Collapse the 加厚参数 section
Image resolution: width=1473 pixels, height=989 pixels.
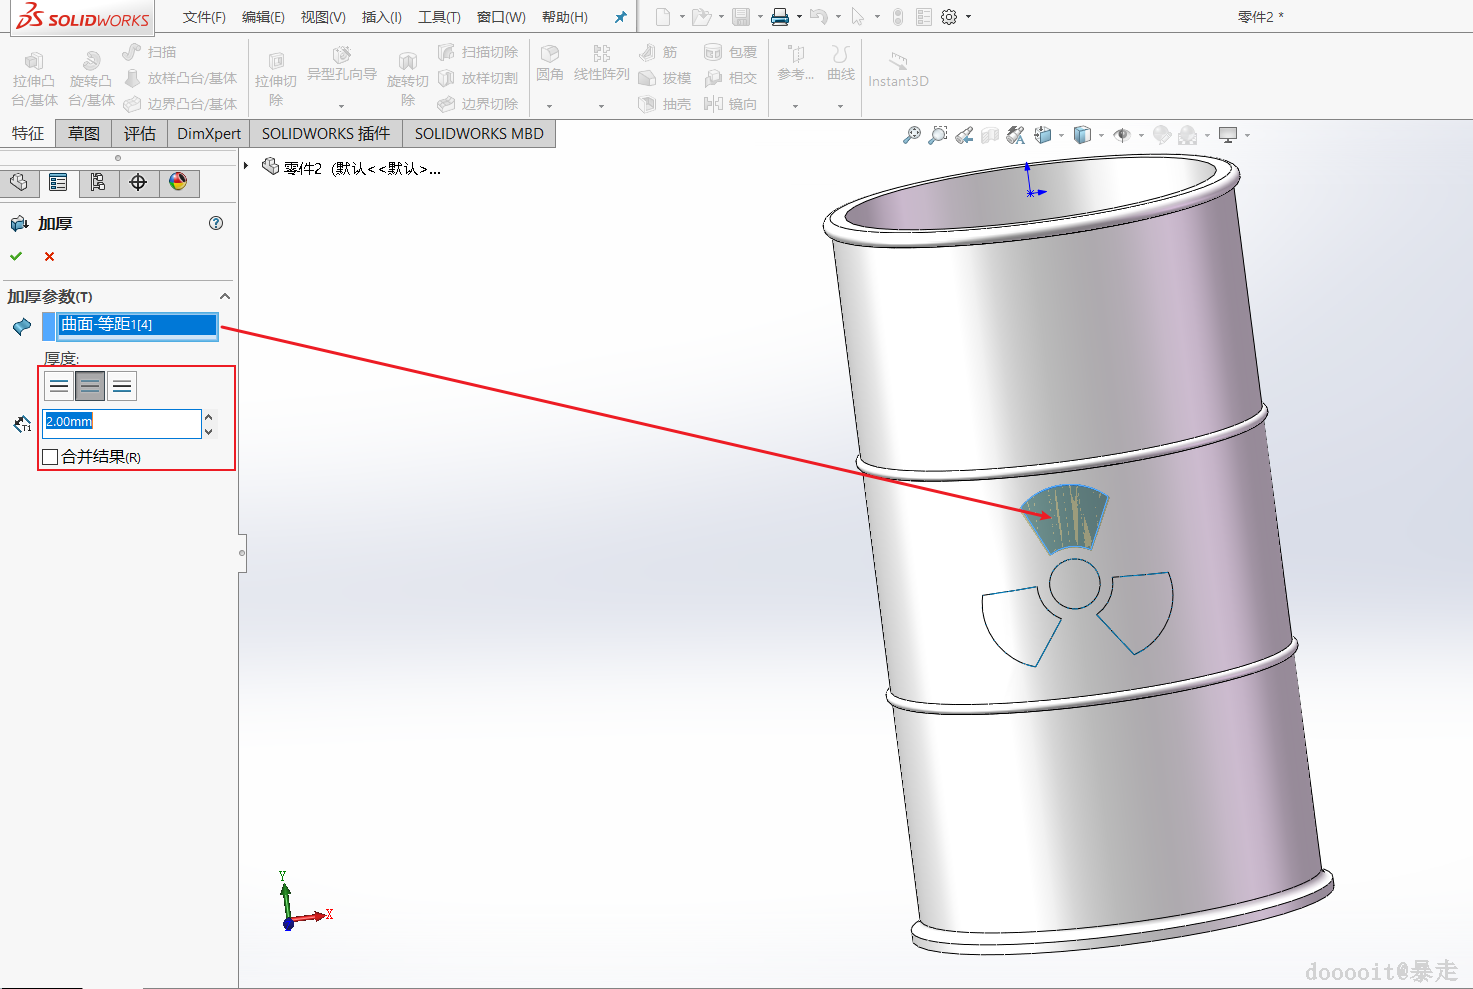click(225, 297)
